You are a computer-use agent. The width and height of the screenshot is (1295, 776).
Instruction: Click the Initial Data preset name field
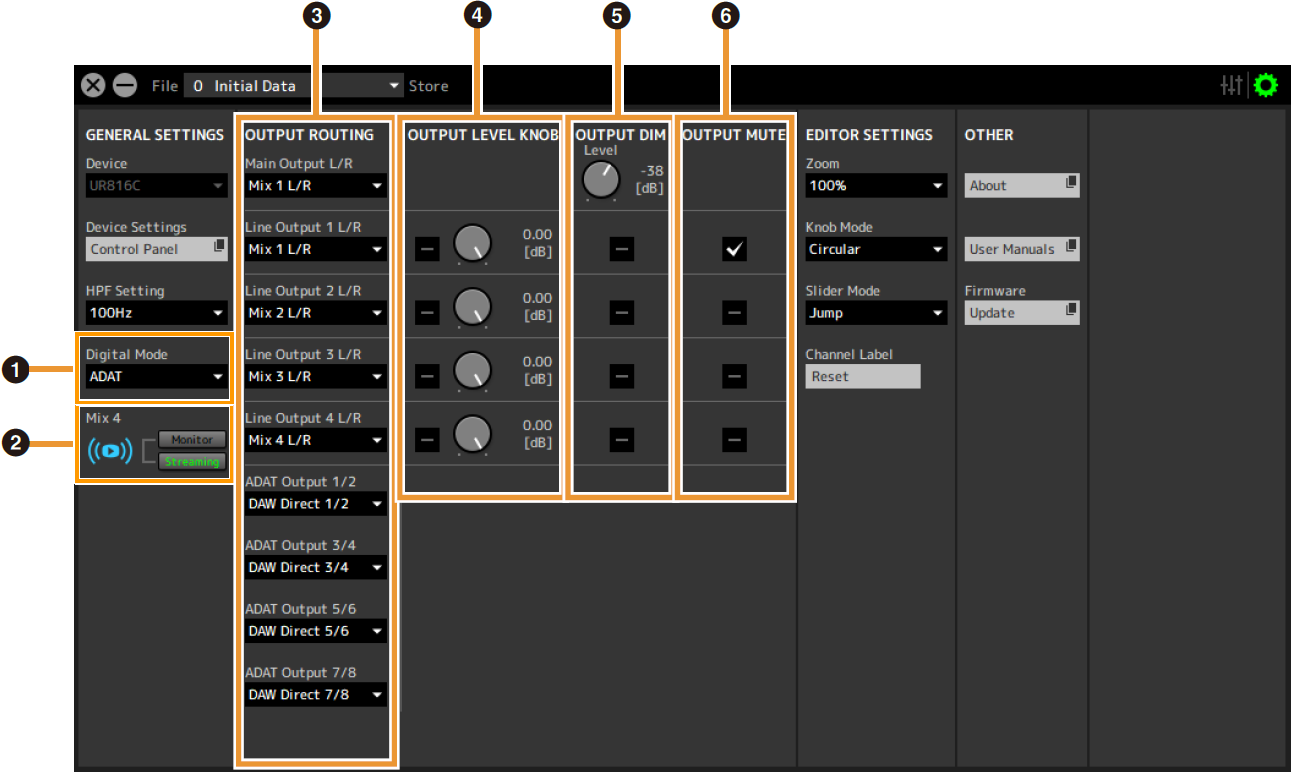[290, 86]
